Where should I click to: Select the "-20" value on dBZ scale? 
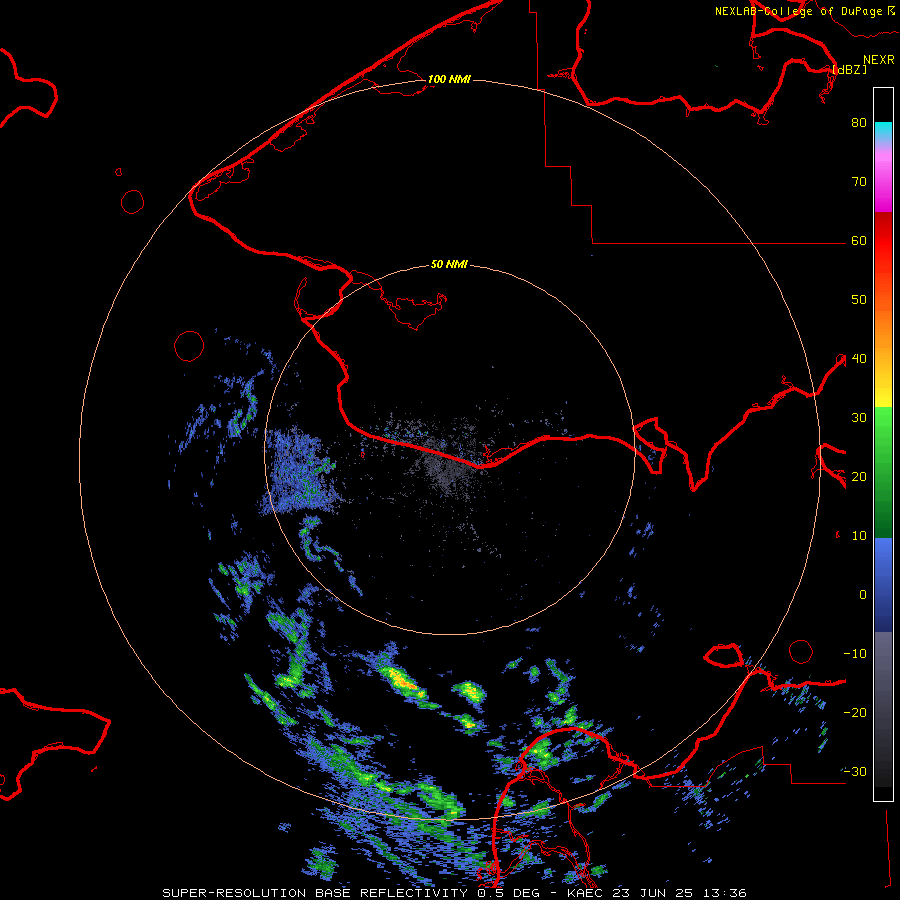[x=856, y=713]
